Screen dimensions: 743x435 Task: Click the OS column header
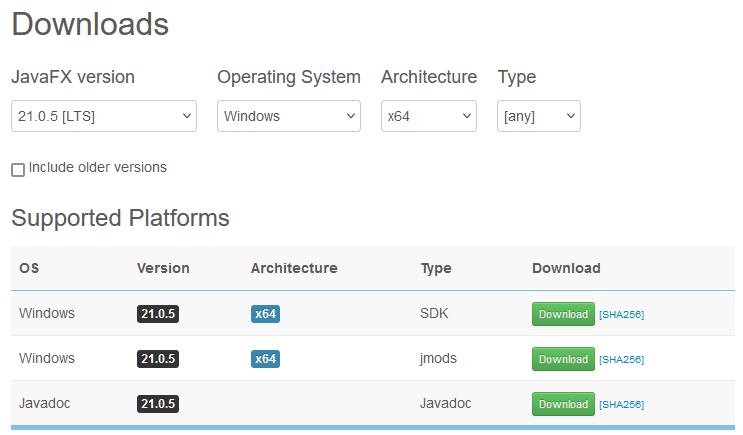pos(29,268)
